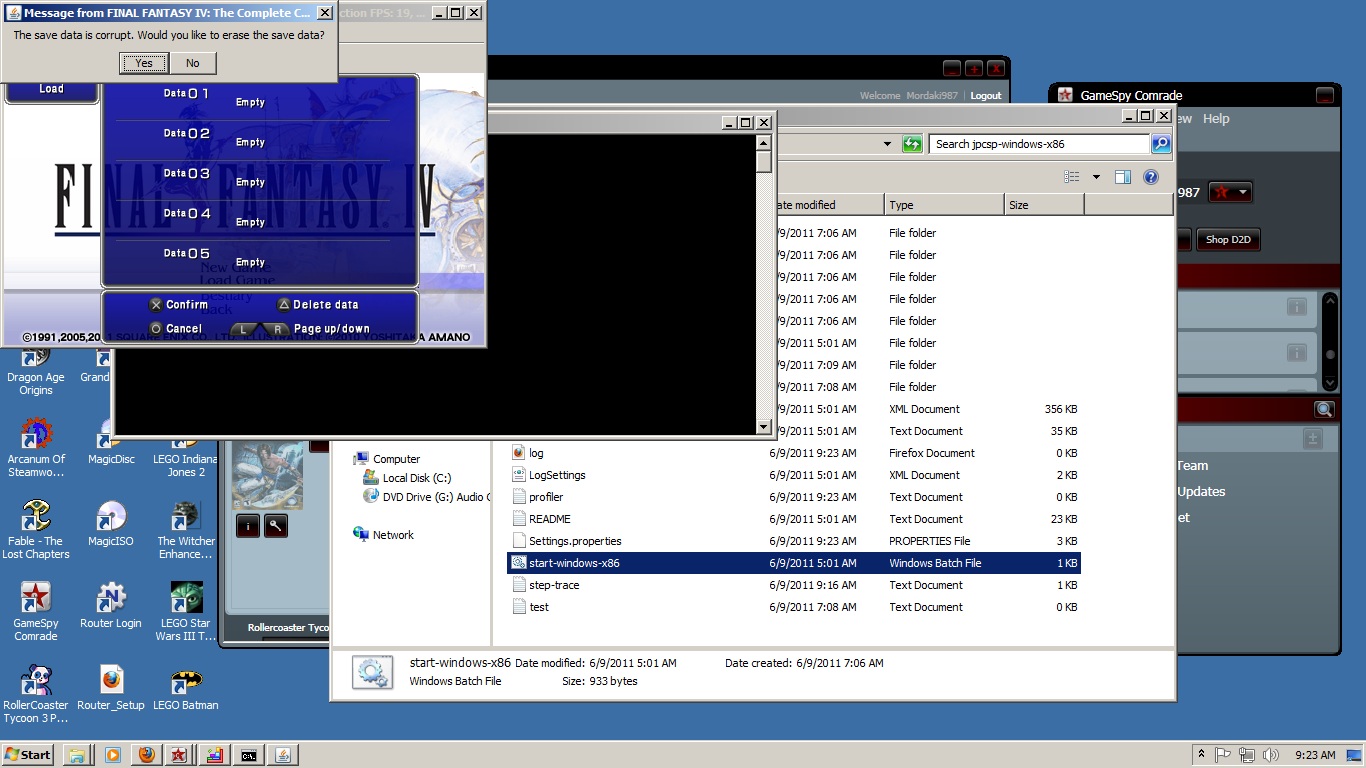Image resolution: width=1366 pixels, height=768 pixels.
Task: Click No in the corrupt save dialog
Action: point(192,63)
